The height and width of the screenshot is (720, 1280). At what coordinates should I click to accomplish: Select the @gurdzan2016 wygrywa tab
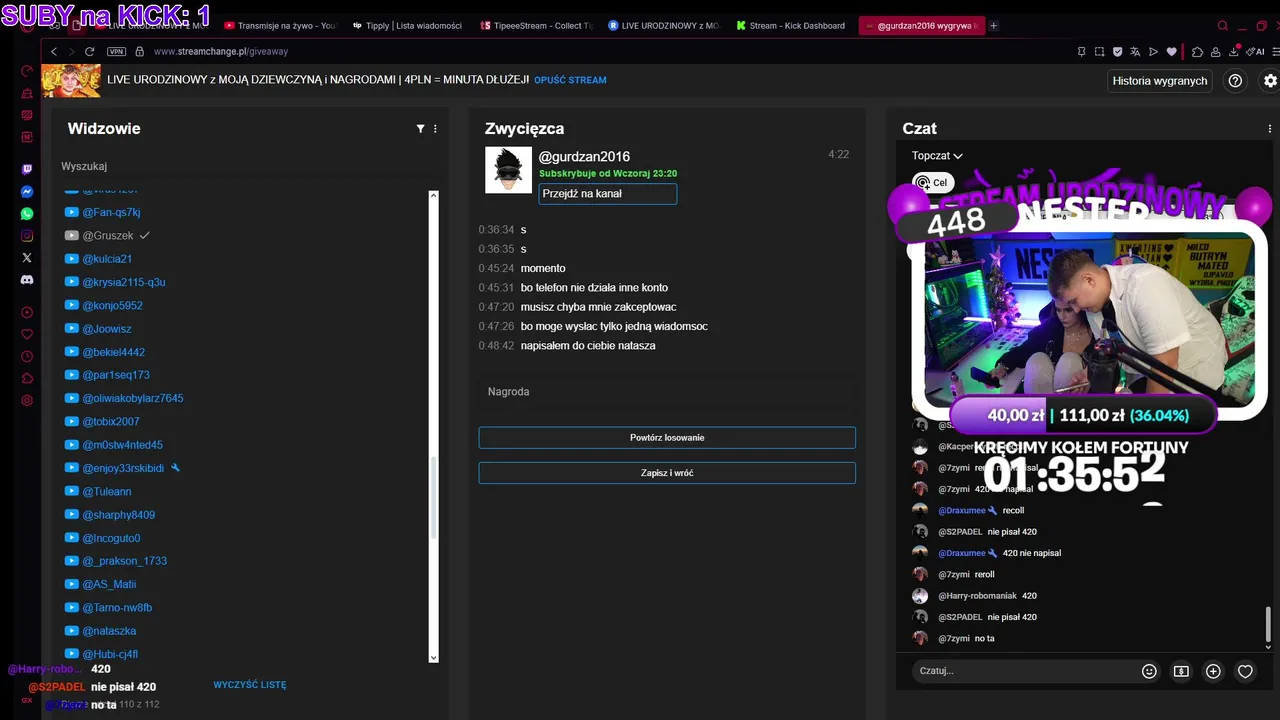pyautogui.click(x=920, y=25)
